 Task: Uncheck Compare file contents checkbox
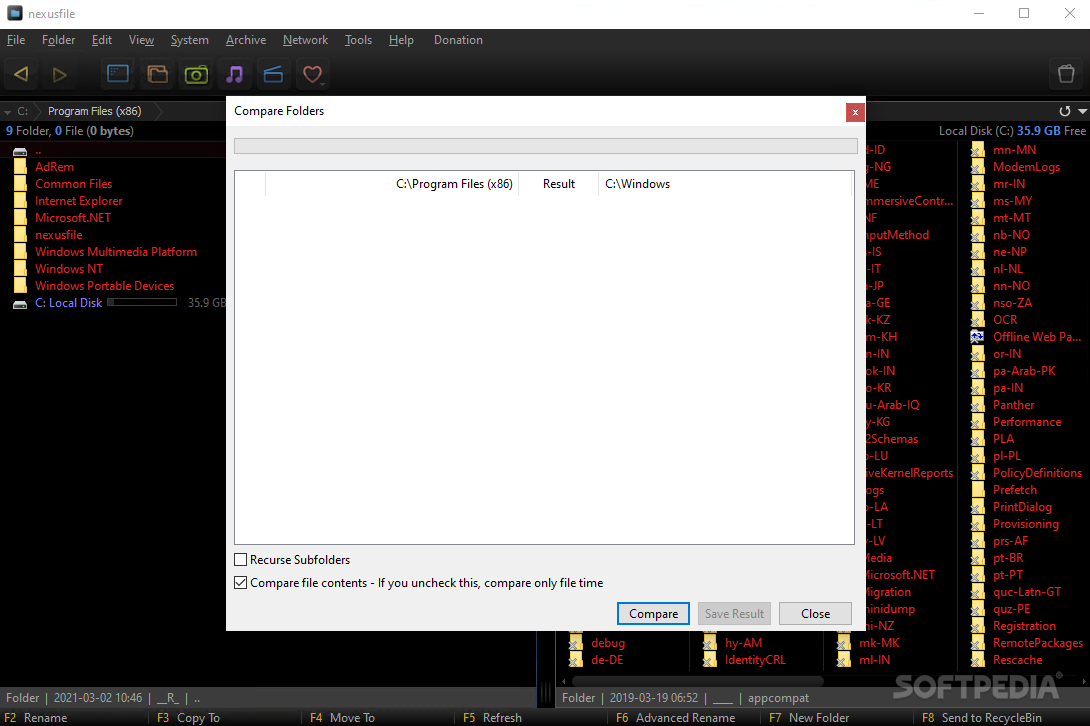pos(241,583)
